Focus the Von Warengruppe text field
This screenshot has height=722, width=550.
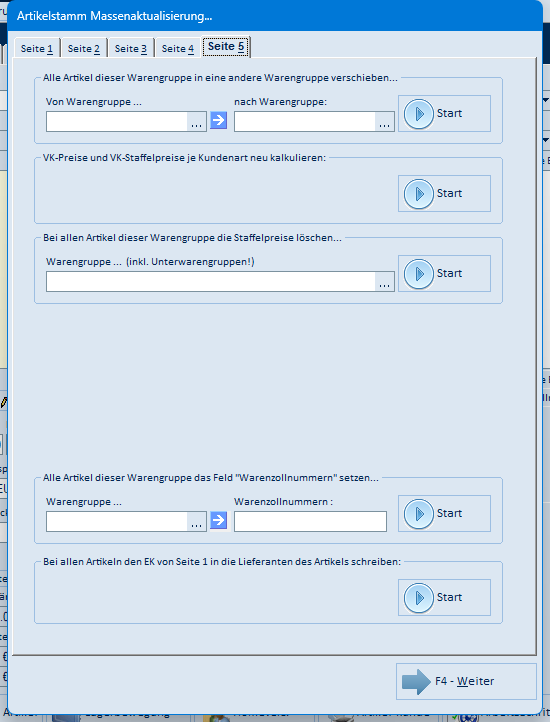point(117,122)
